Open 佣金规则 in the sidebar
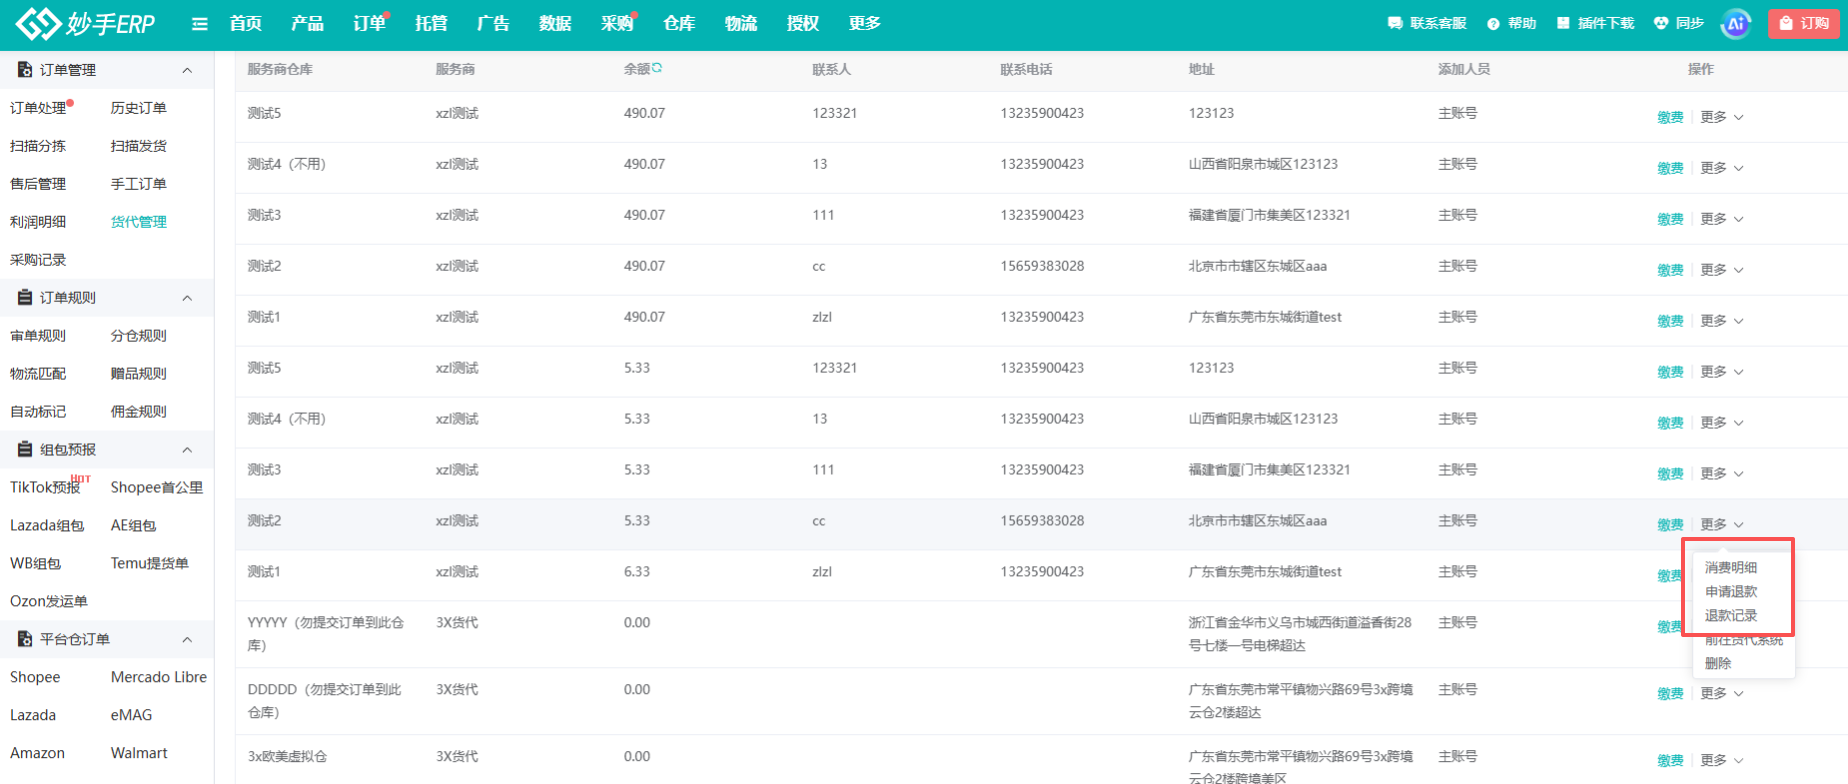The width and height of the screenshot is (1848, 784). 139,412
